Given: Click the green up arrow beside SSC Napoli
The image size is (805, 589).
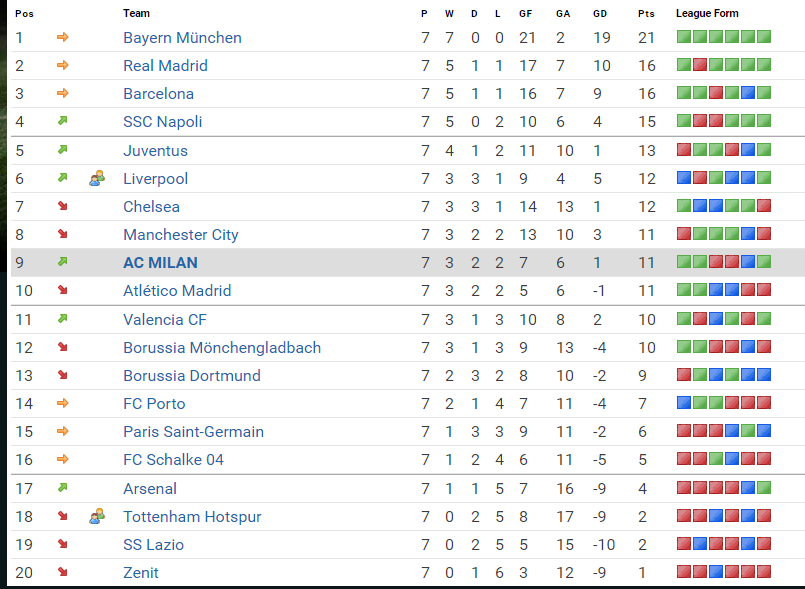Looking at the screenshot, I should coord(62,122).
